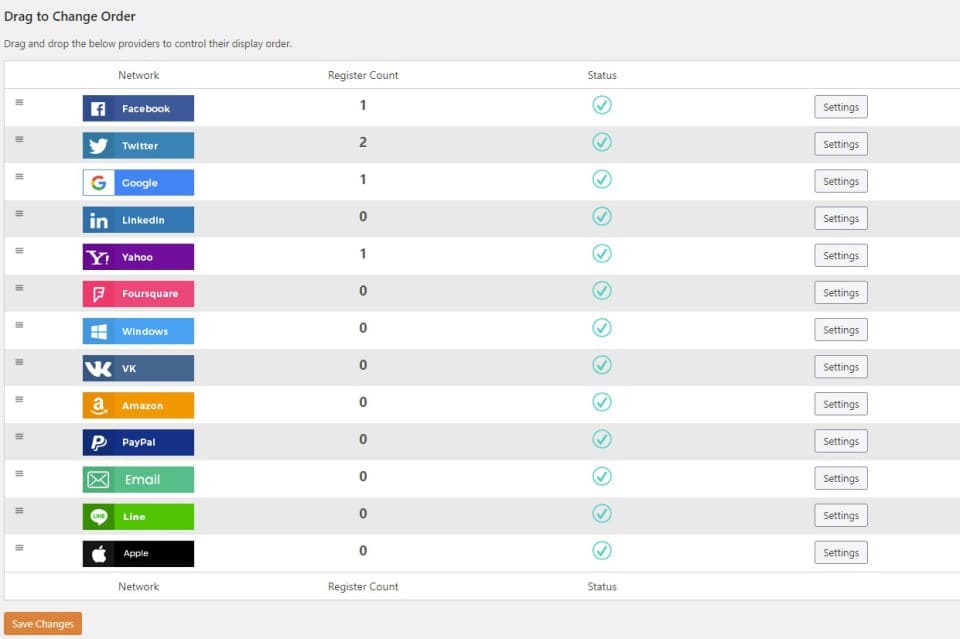The width and height of the screenshot is (960, 639).
Task: Grab the drag handle for Windows row
Action: 20,325
